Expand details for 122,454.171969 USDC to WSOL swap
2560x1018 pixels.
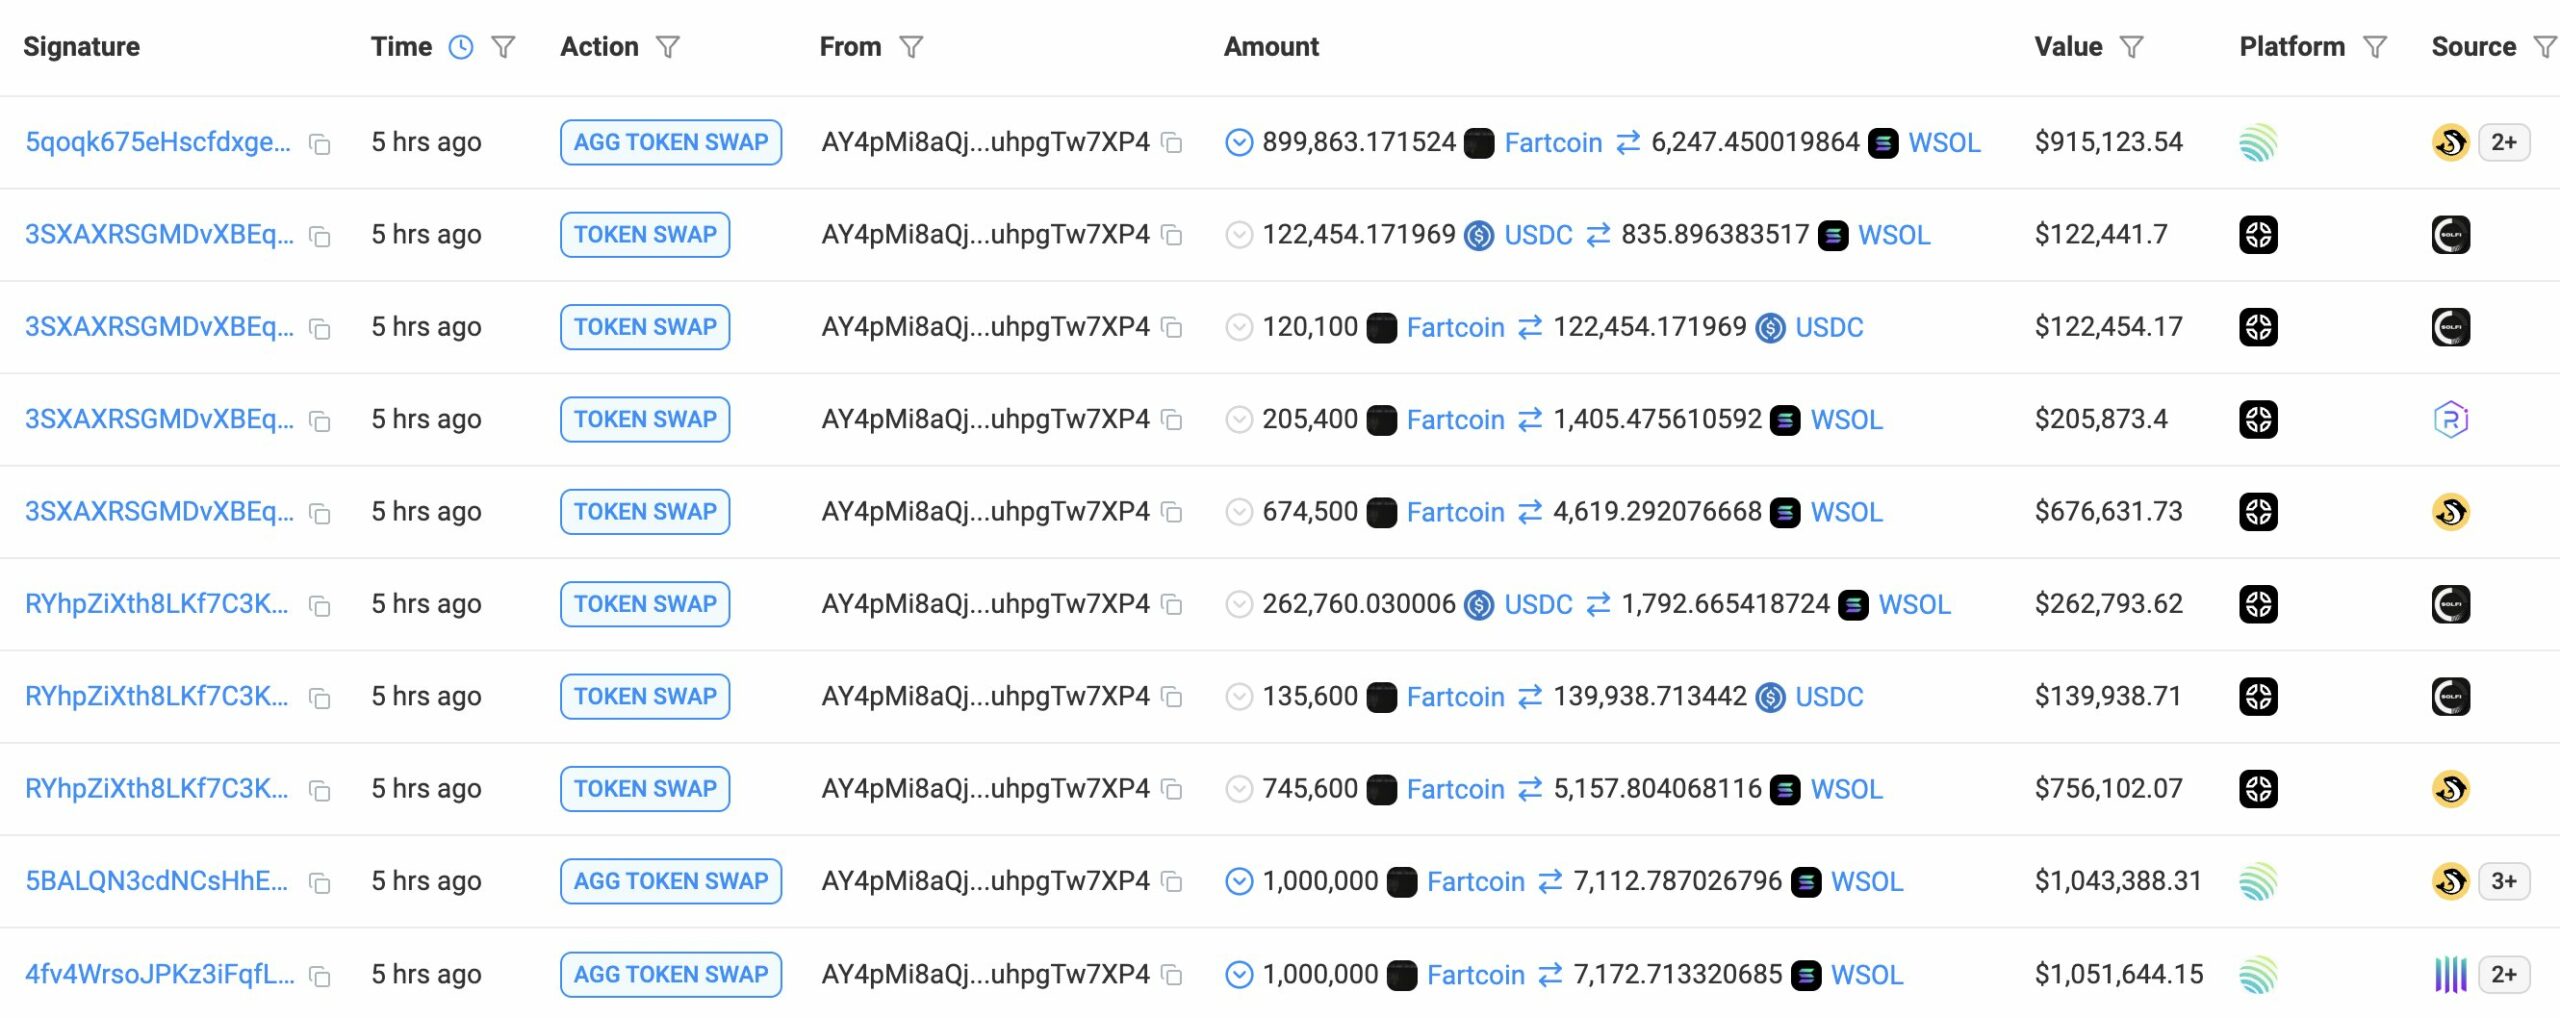point(1238,235)
